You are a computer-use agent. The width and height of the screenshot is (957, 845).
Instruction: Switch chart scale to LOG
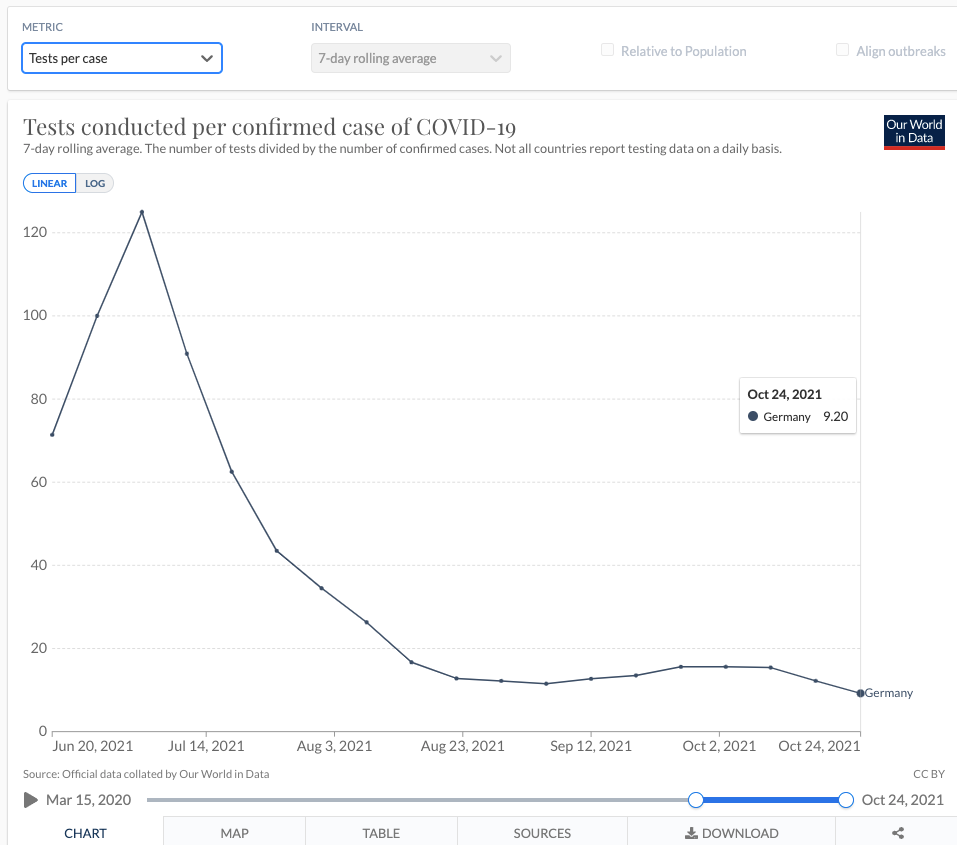[95, 184]
